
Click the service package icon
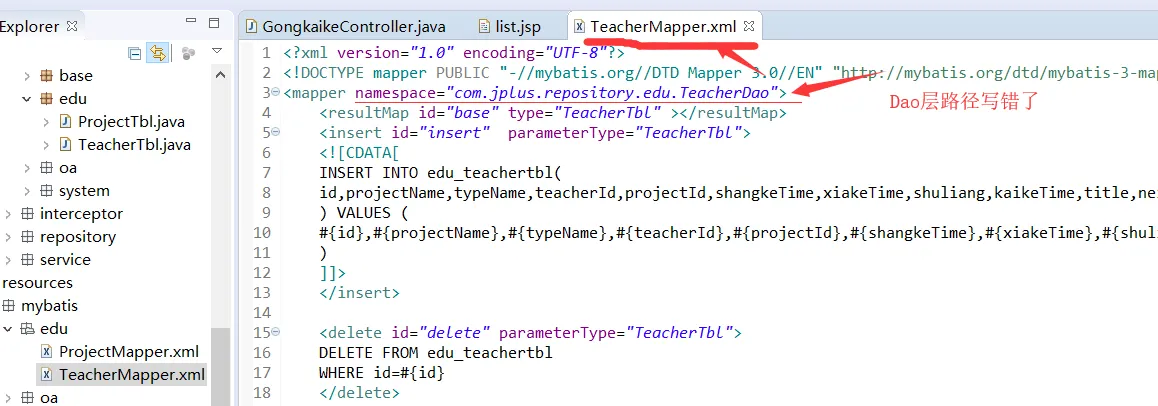[27, 260]
